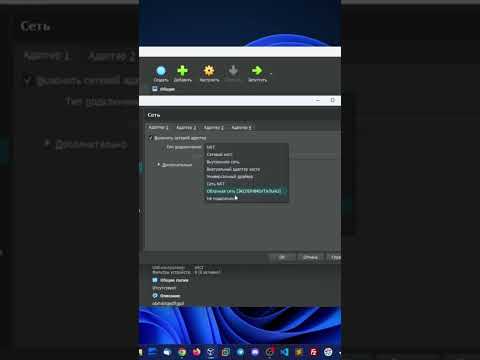Image resolution: width=480 pixels, height=360 pixels.
Task: Choose NAT in the connection type list
Action: 246,147
